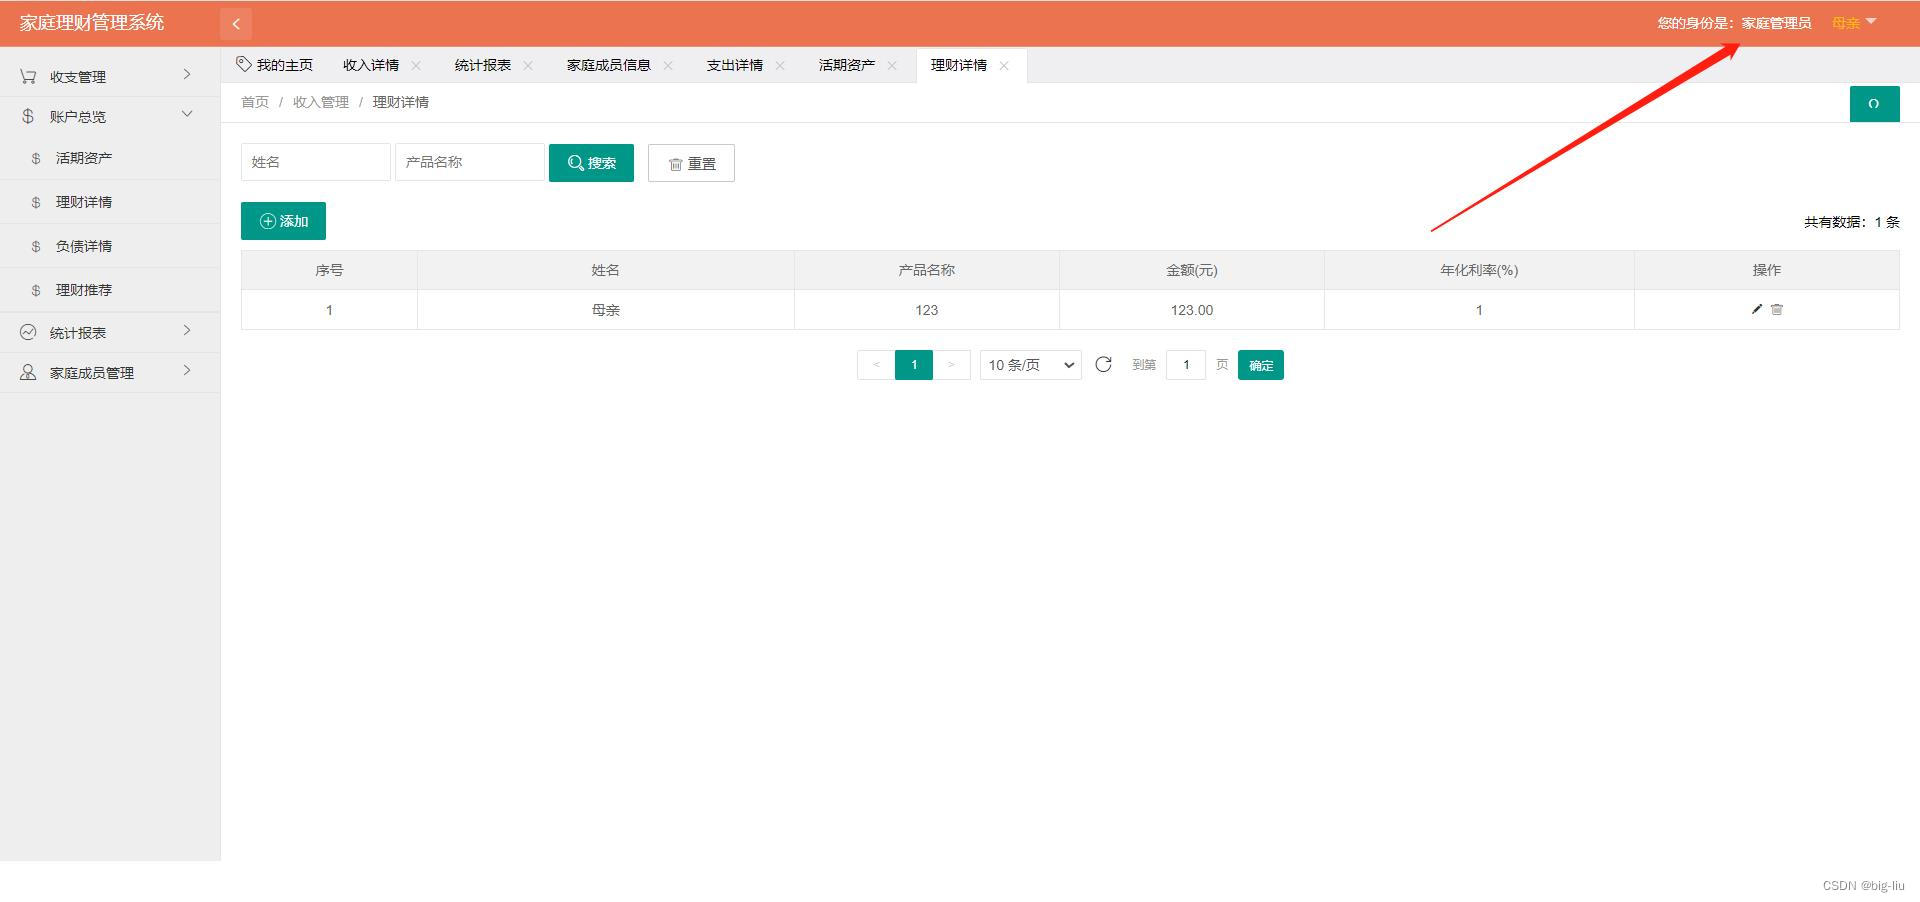Click the refresh icon in pagination bar
The height and width of the screenshot is (902, 1920).
(x=1104, y=364)
